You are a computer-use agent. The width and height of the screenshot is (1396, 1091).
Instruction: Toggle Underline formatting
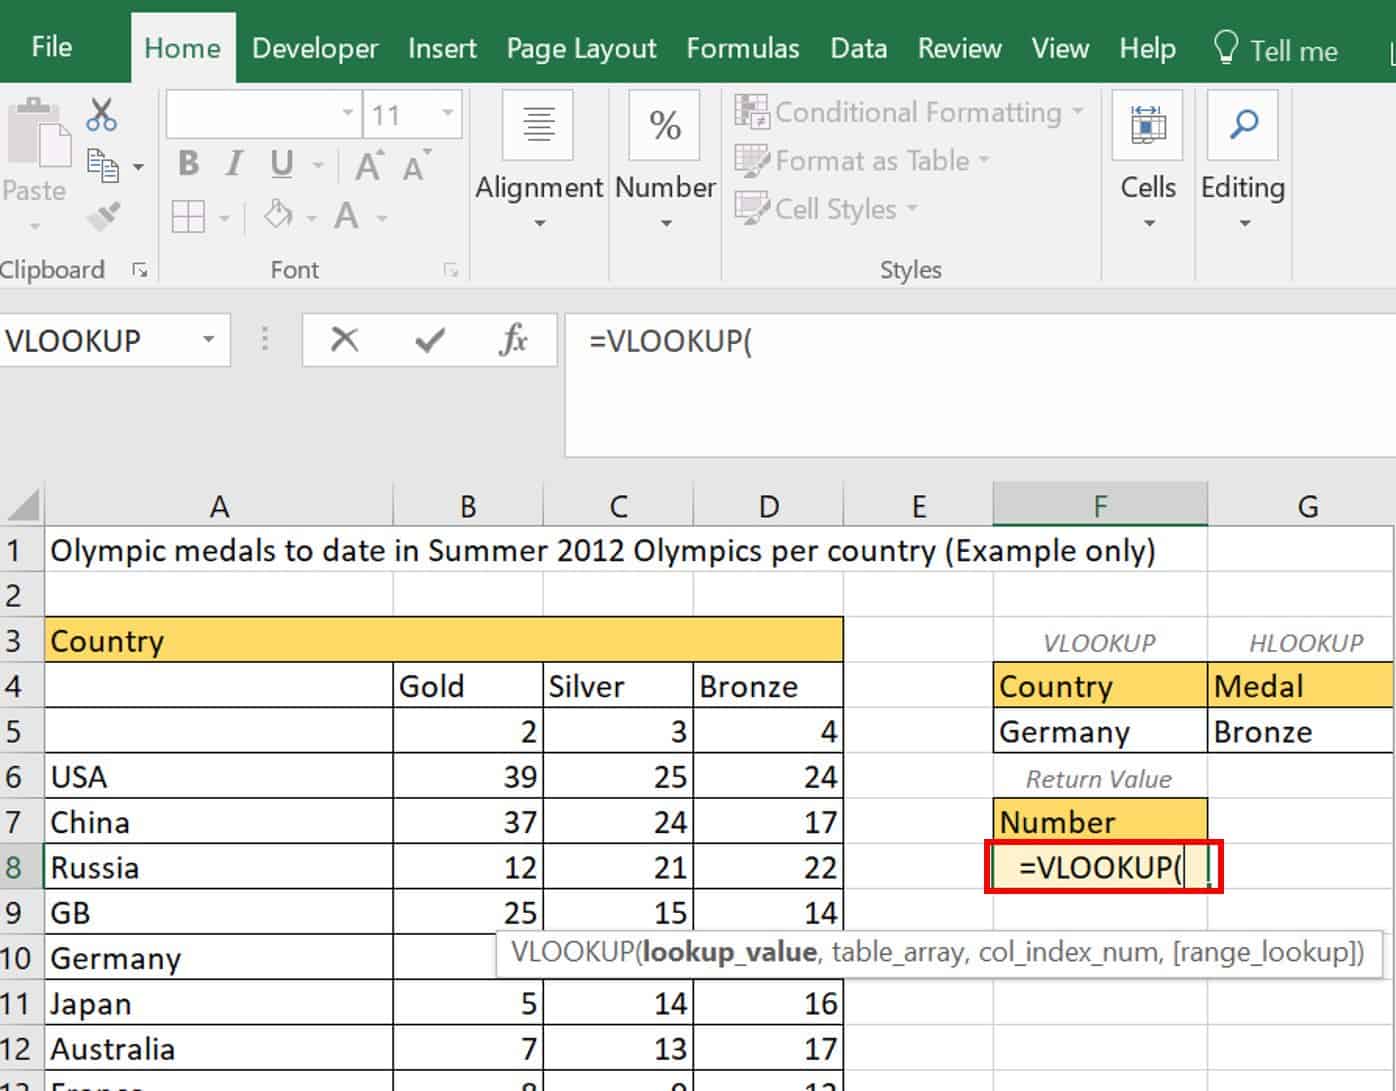point(282,164)
